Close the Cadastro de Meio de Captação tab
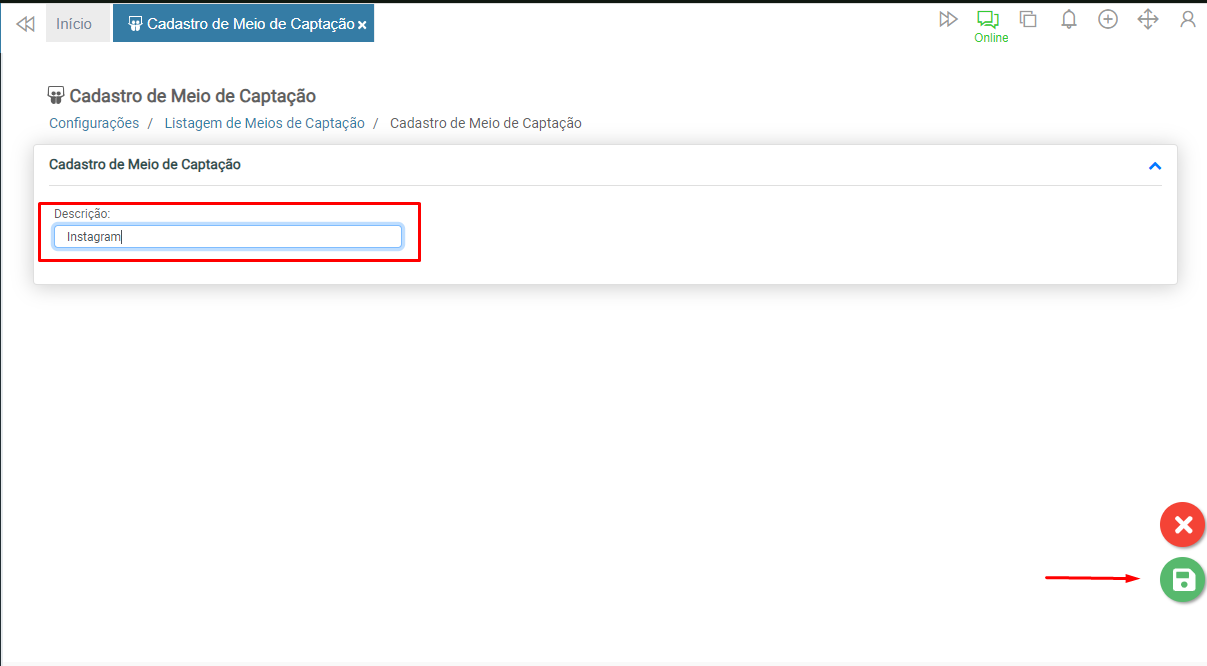Image resolution: width=1207 pixels, height=666 pixels. pyautogui.click(x=362, y=24)
